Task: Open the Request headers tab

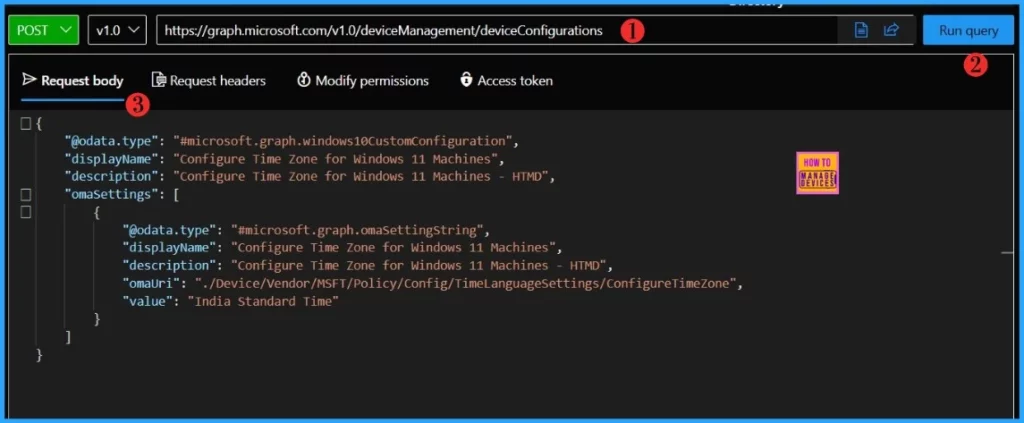Action: pos(209,81)
